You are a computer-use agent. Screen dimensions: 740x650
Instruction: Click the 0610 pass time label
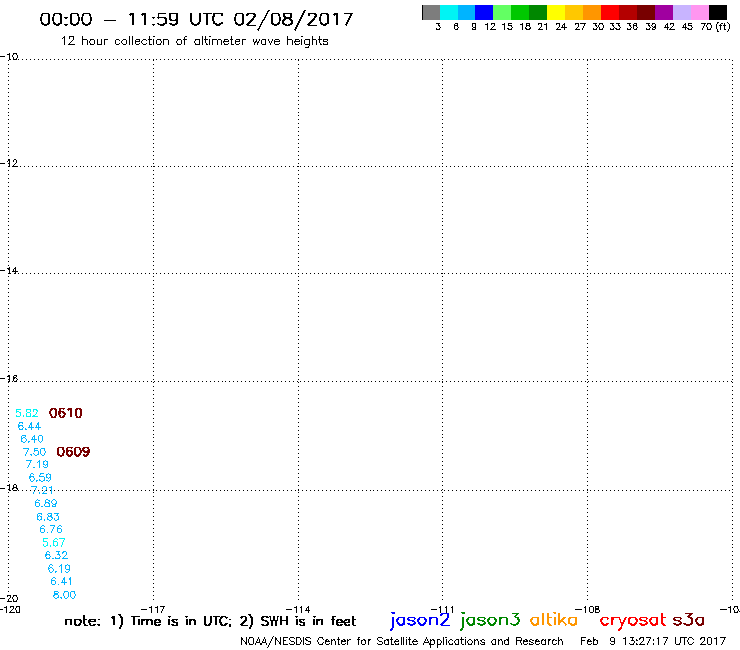click(66, 413)
